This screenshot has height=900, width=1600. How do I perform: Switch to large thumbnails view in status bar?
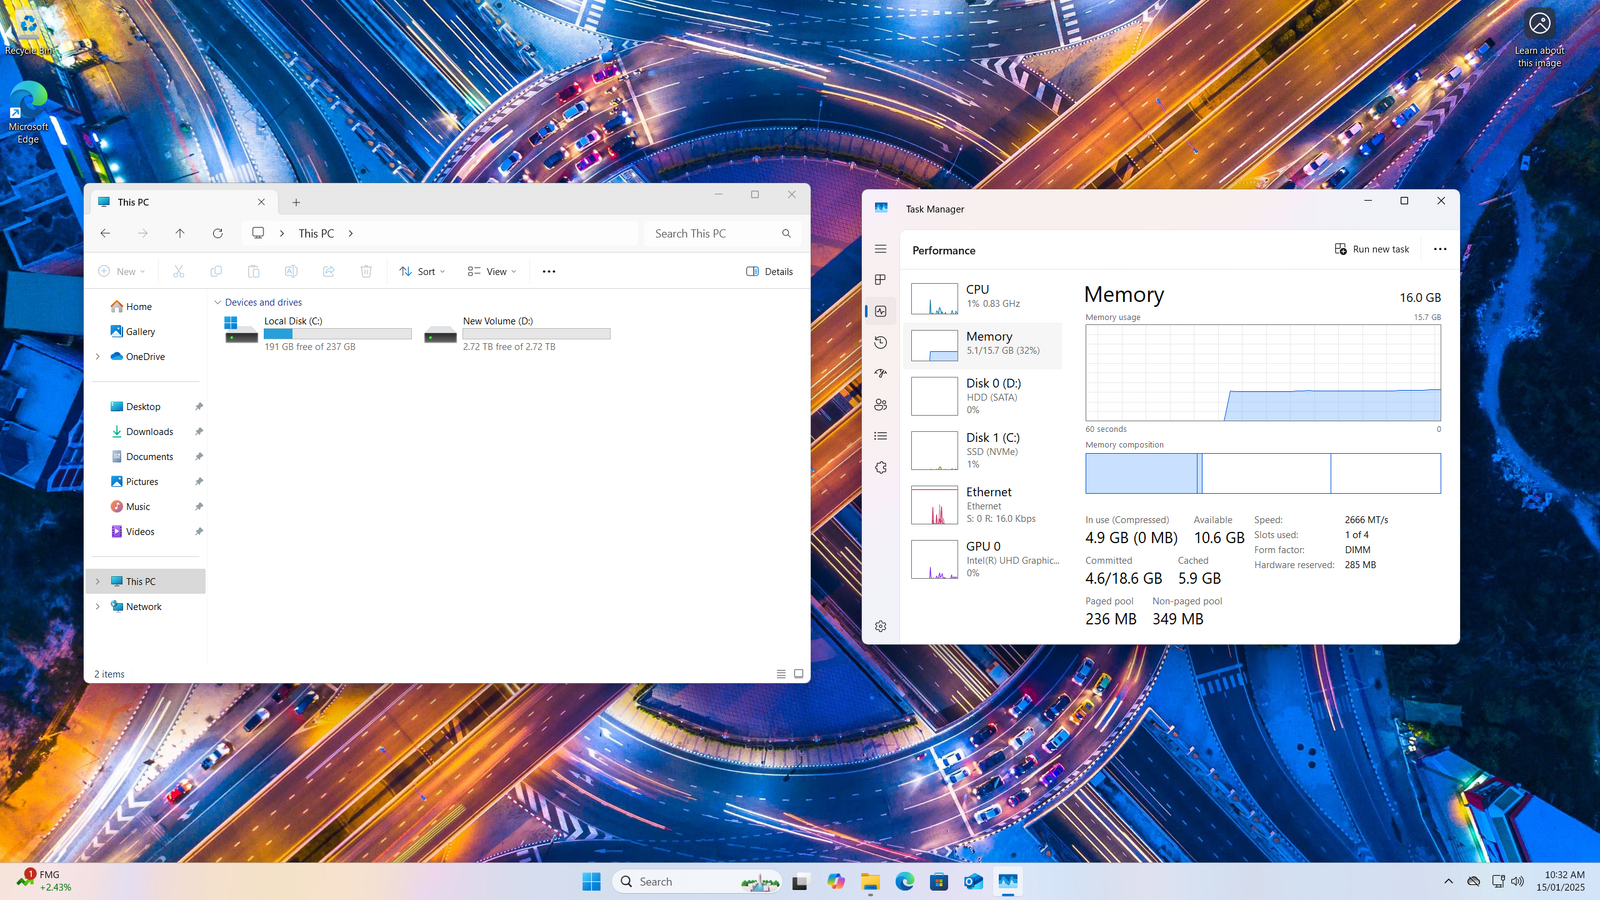(x=799, y=674)
